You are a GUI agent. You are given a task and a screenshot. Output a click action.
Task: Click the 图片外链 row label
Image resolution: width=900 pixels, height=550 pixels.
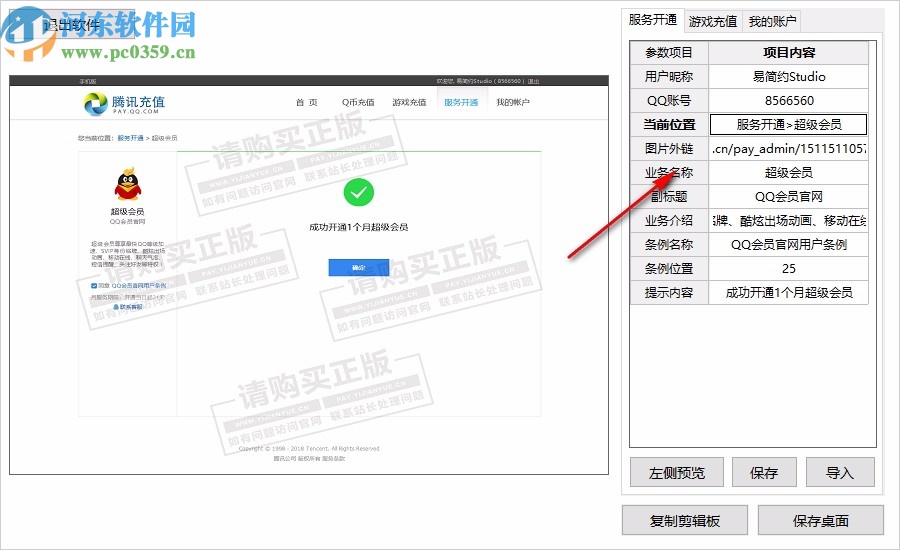click(669, 149)
